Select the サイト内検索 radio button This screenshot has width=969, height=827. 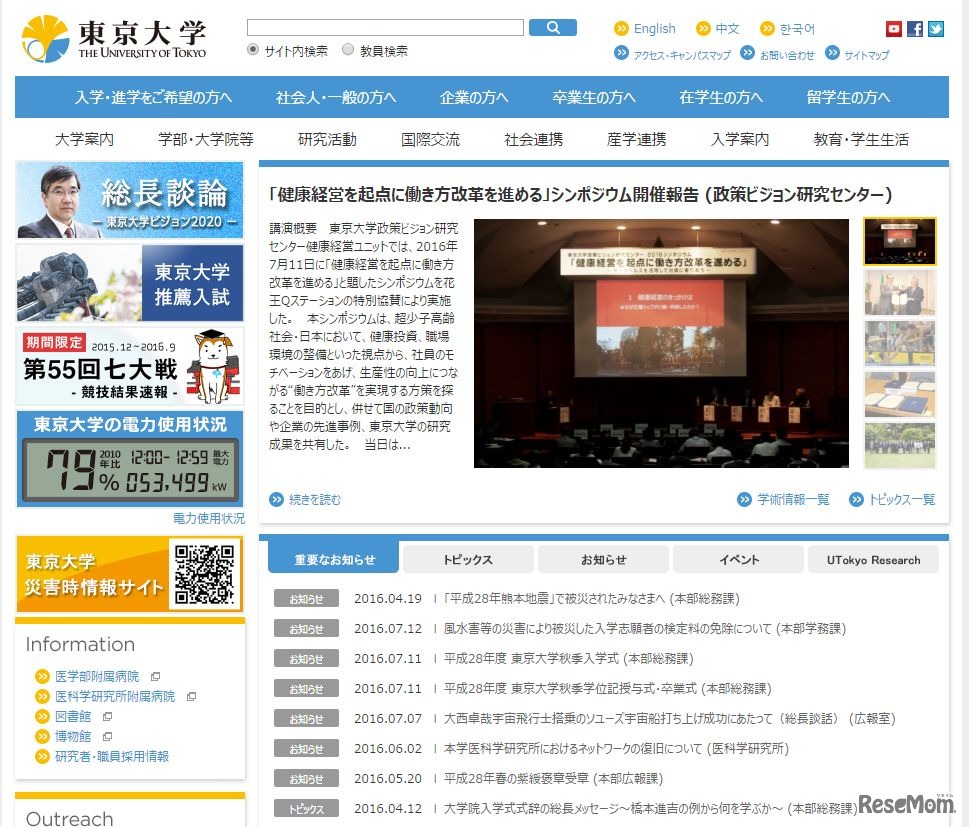coord(252,49)
